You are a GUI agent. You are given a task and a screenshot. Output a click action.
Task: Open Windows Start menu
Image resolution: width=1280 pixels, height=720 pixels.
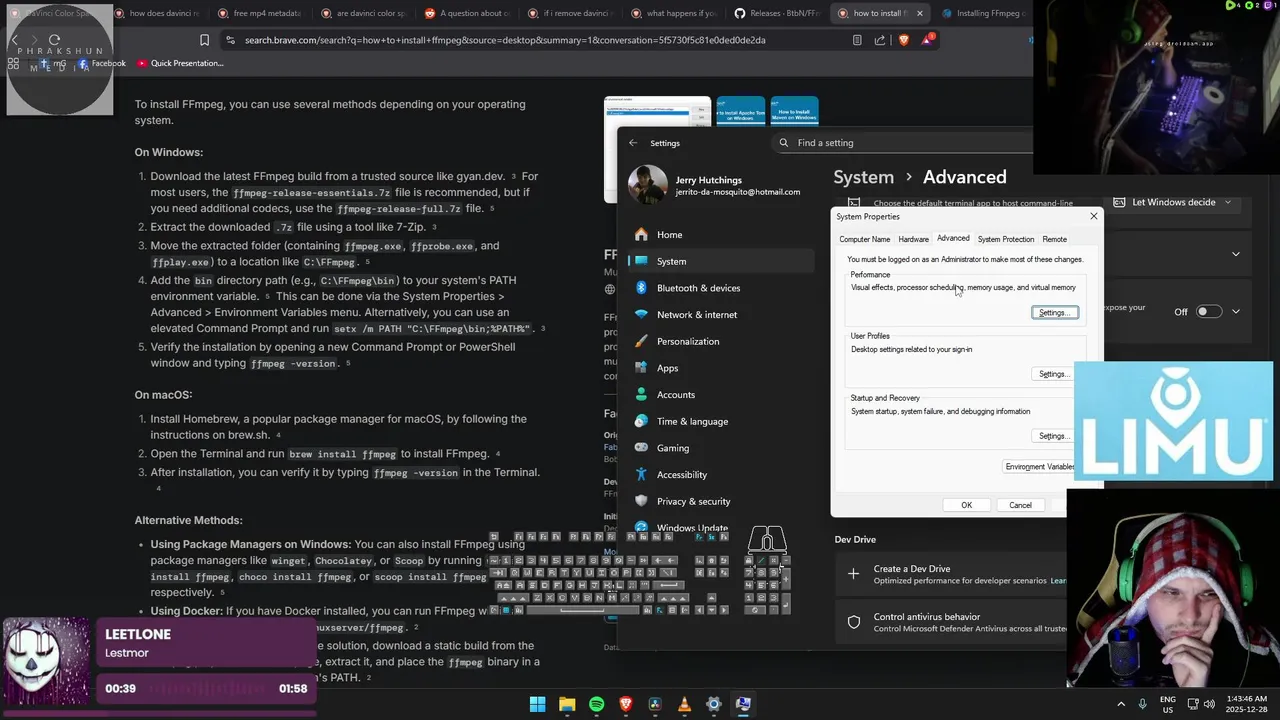pyautogui.click(x=537, y=704)
